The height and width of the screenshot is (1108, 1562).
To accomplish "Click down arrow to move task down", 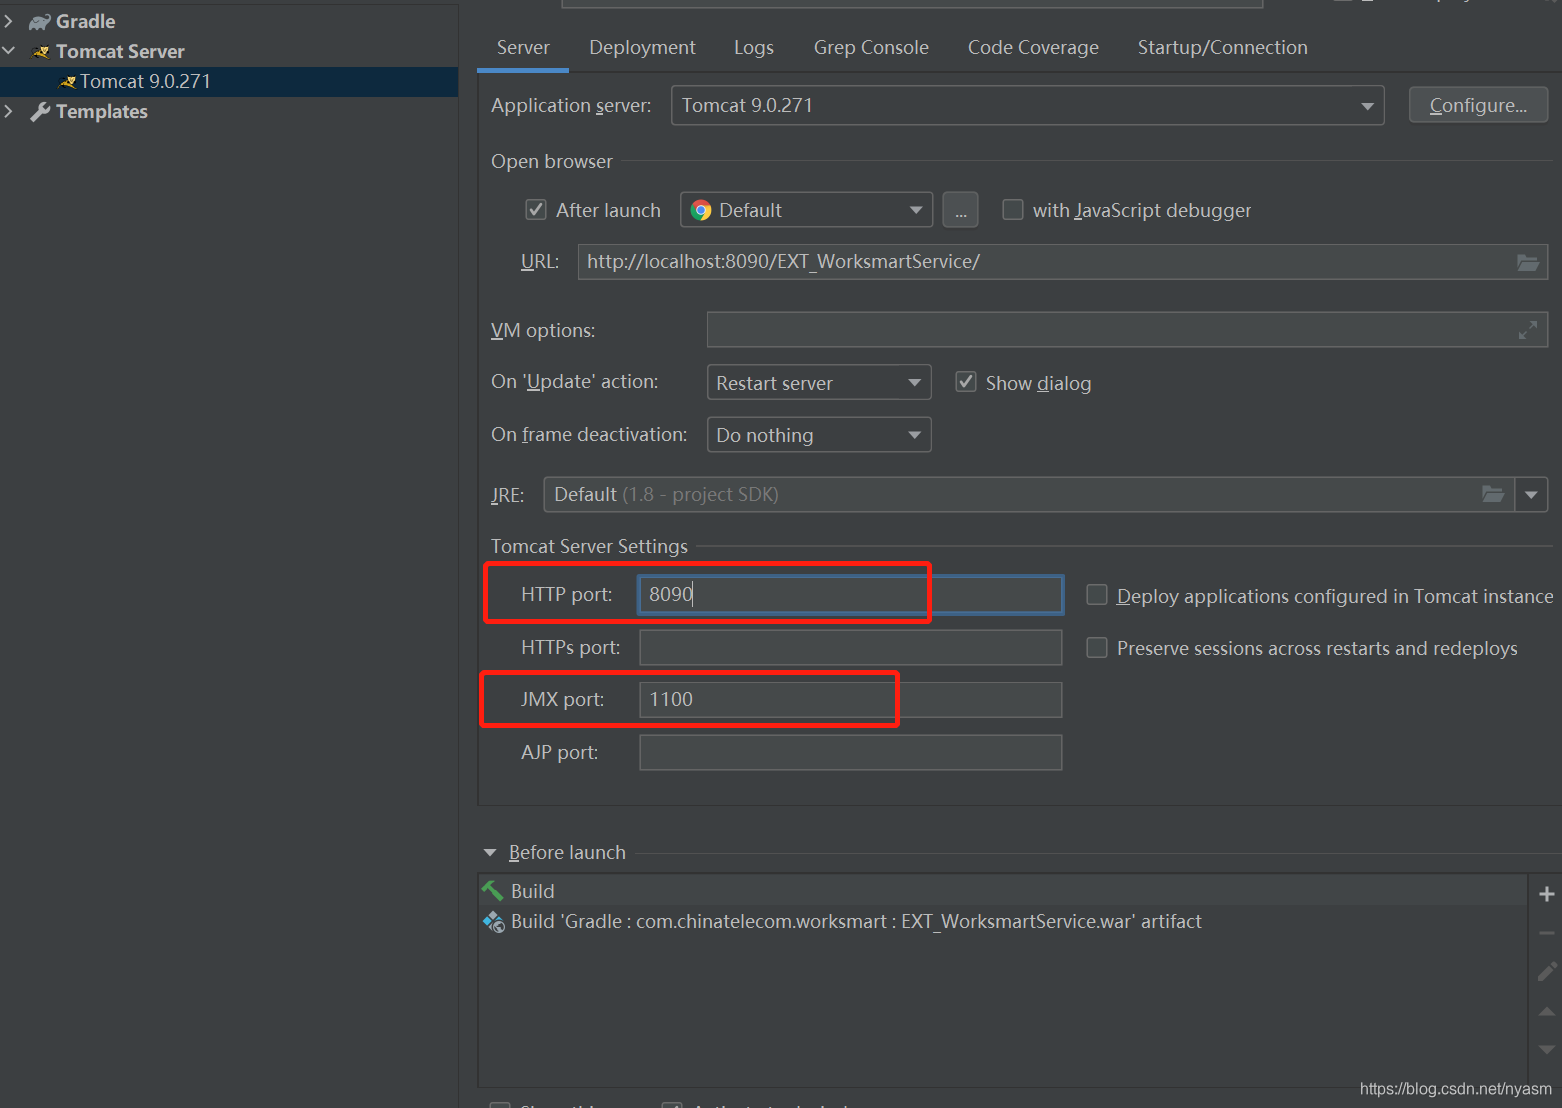I will [1546, 1049].
